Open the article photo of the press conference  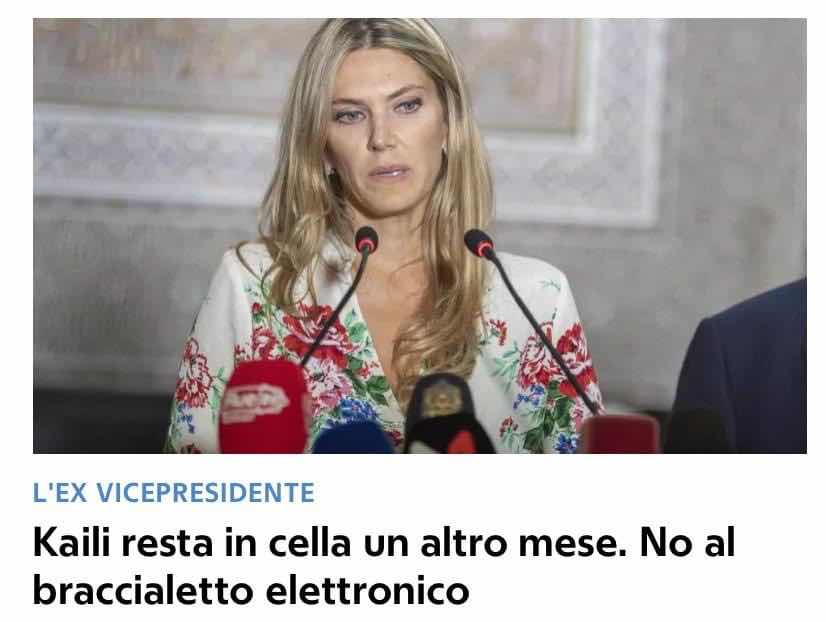click(420, 236)
